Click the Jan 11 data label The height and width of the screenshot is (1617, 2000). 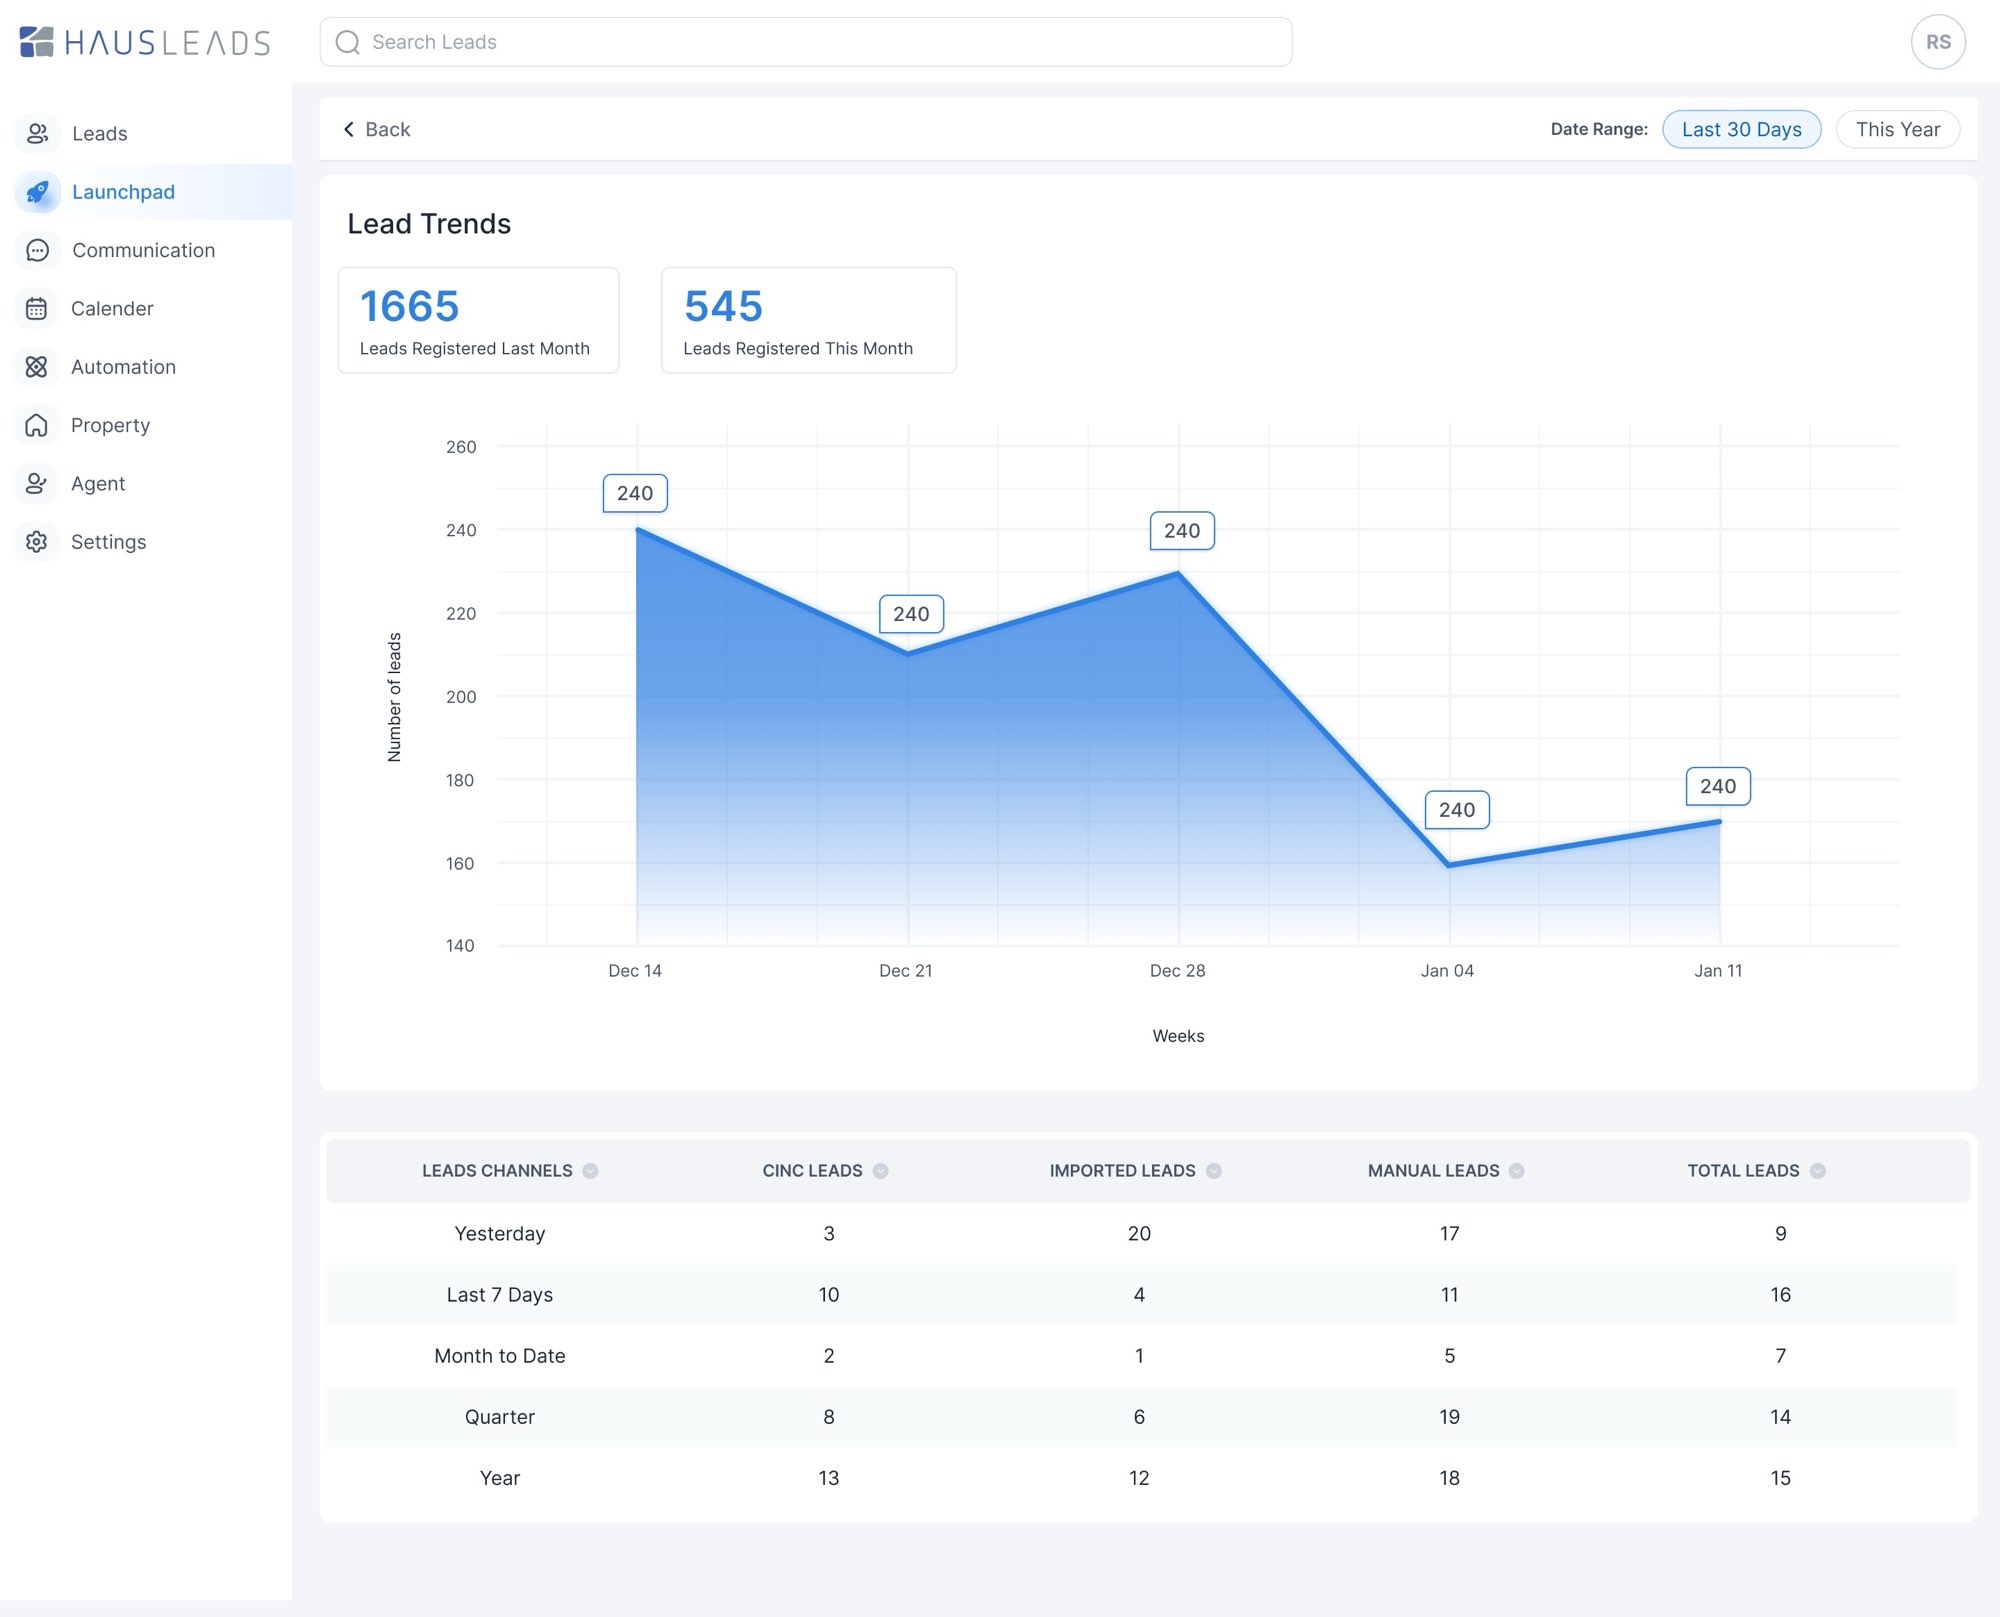(1718, 786)
